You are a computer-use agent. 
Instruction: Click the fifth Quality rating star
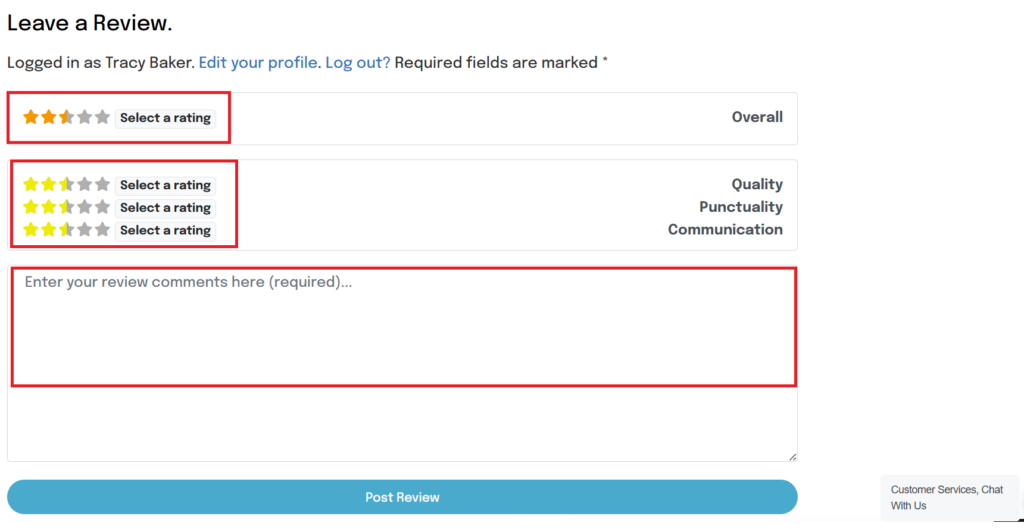click(102, 185)
